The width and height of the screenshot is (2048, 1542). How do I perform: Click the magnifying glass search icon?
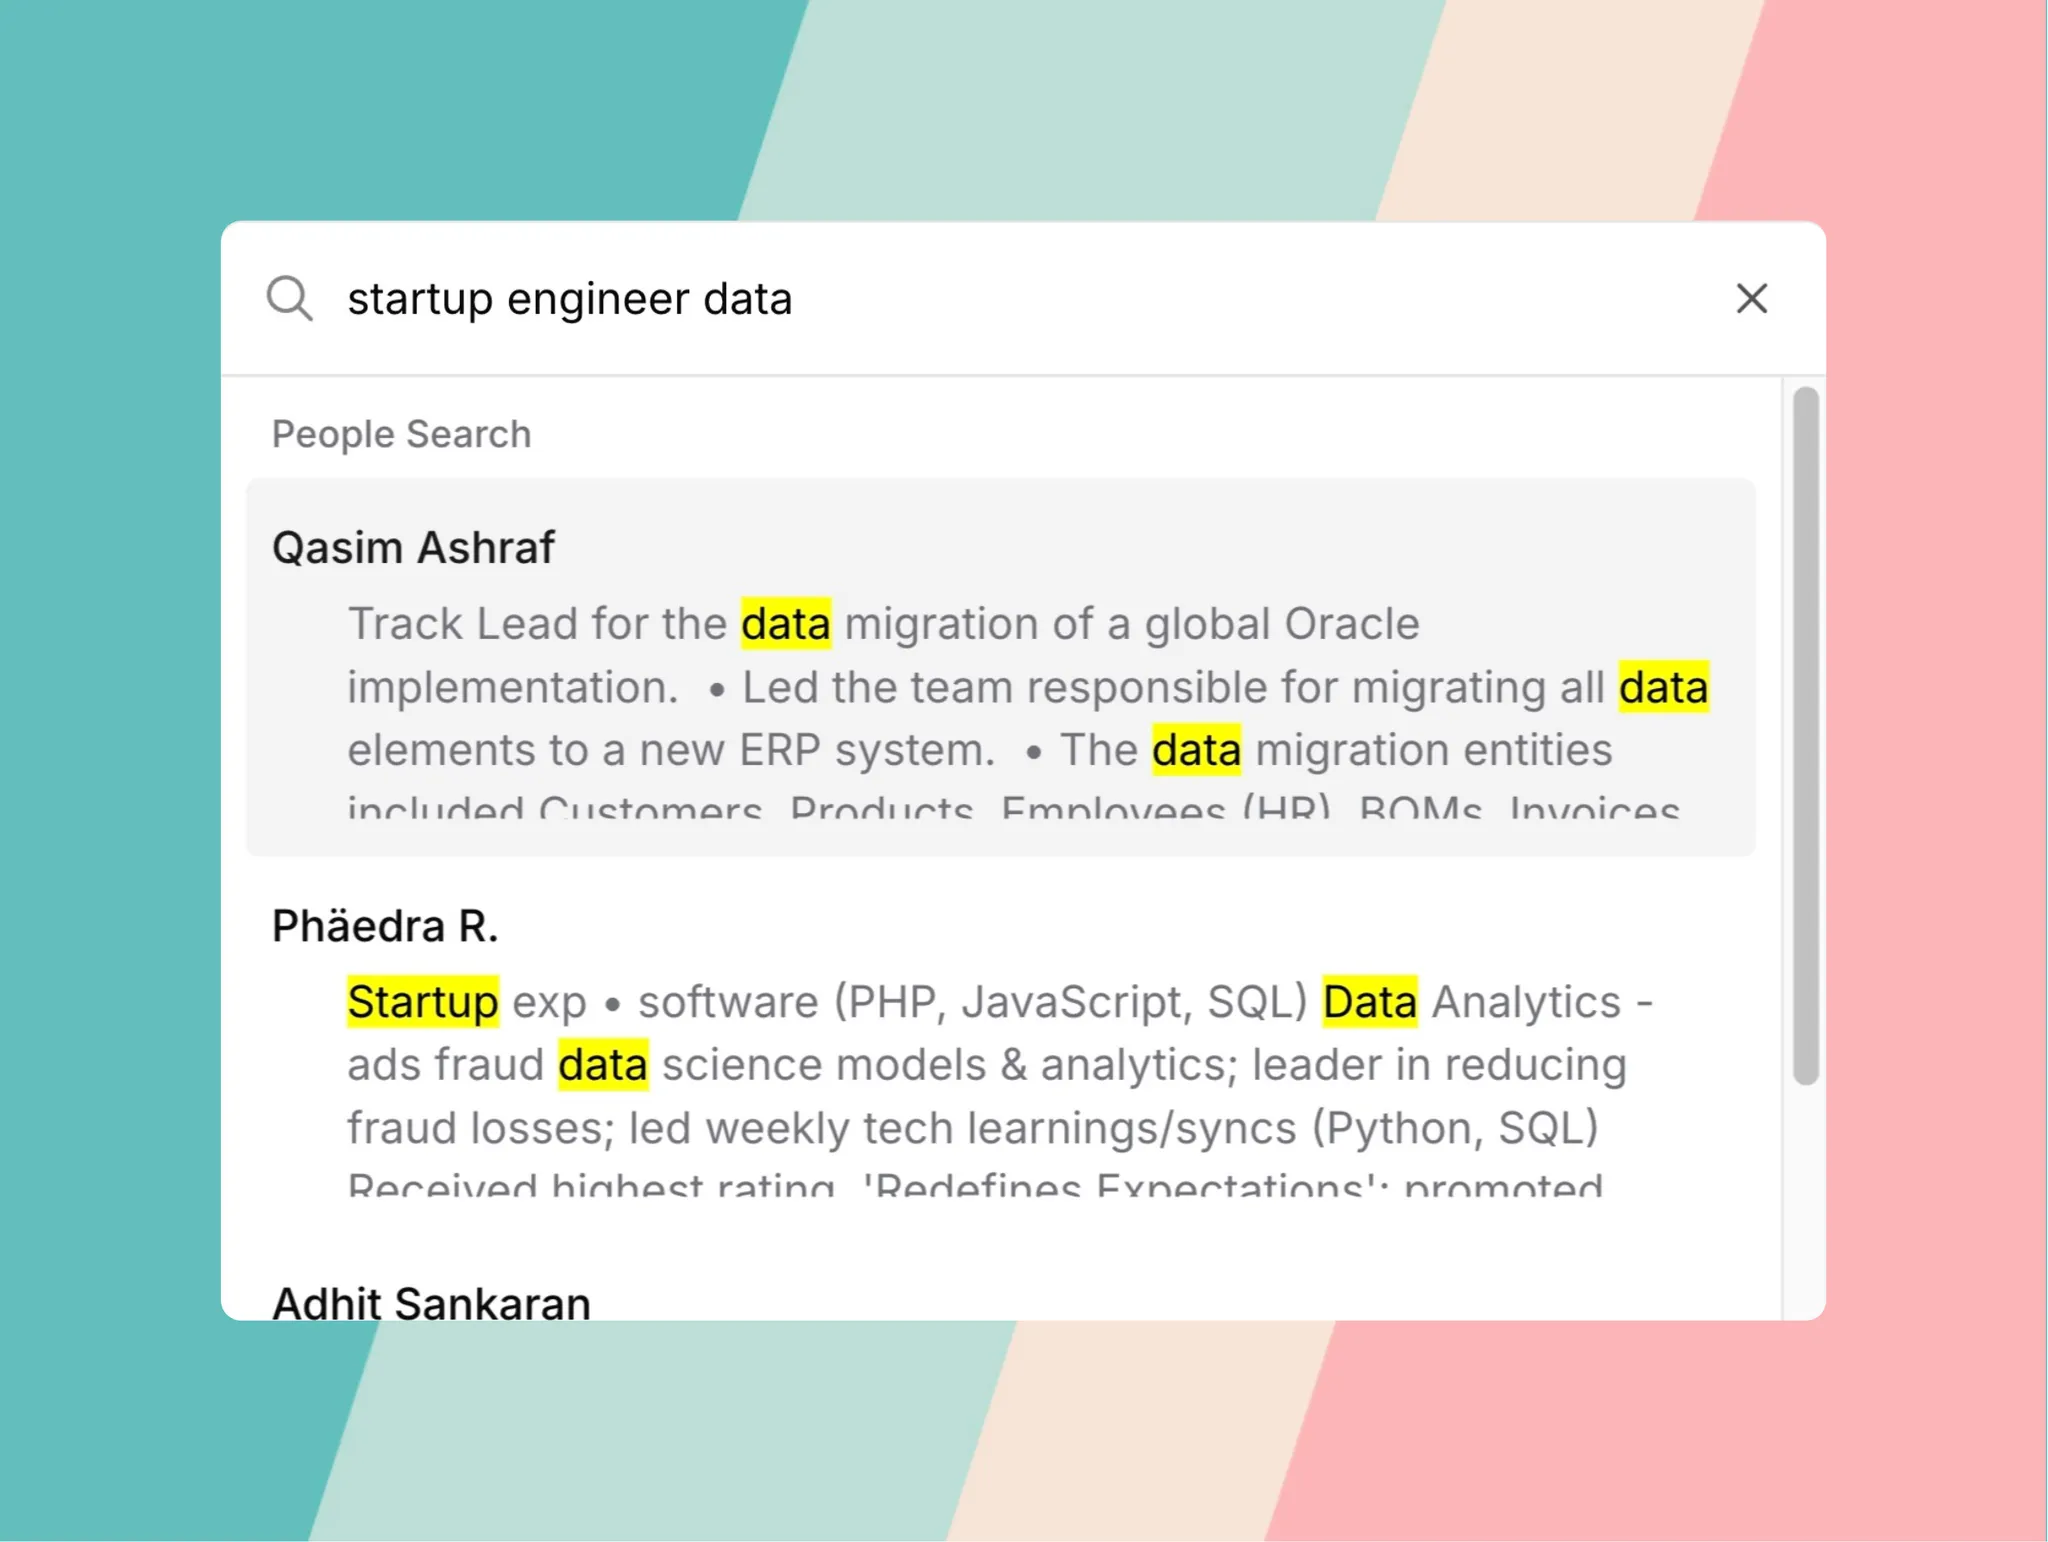coord(289,298)
